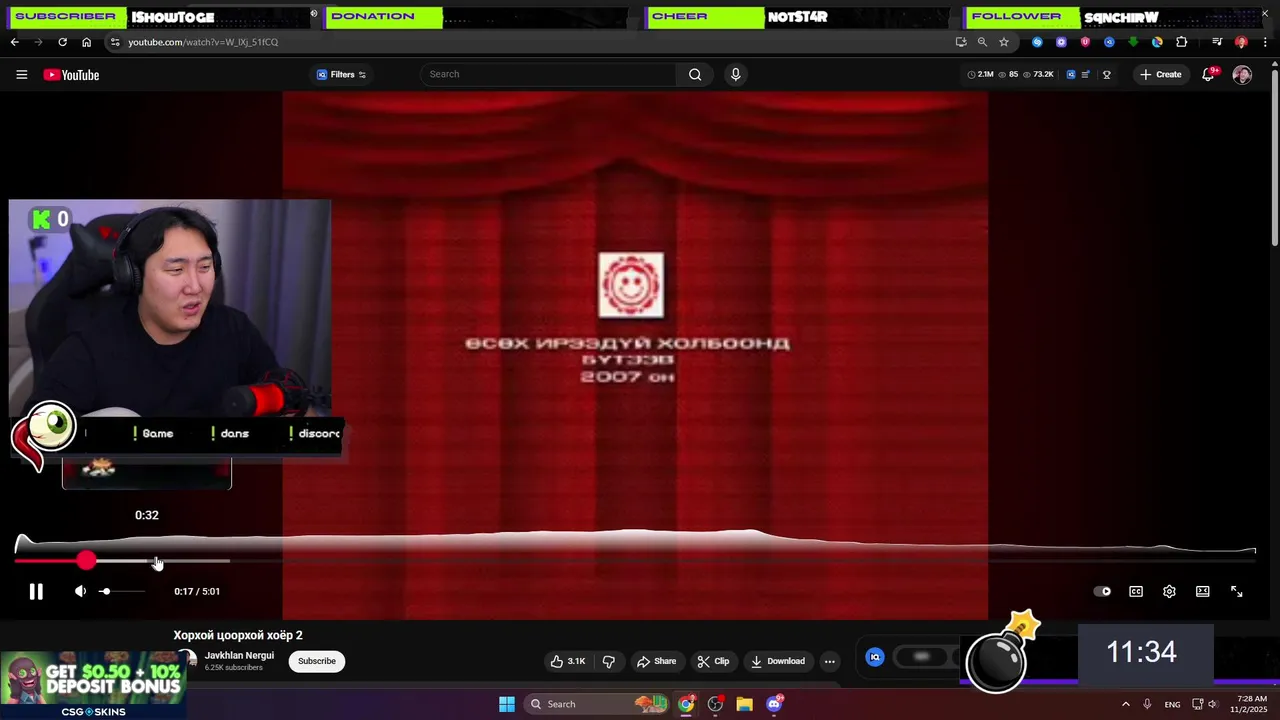This screenshot has height=720, width=1280.
Task: Open OBS Studio from taskbar
Action: [x=715, y=704]
